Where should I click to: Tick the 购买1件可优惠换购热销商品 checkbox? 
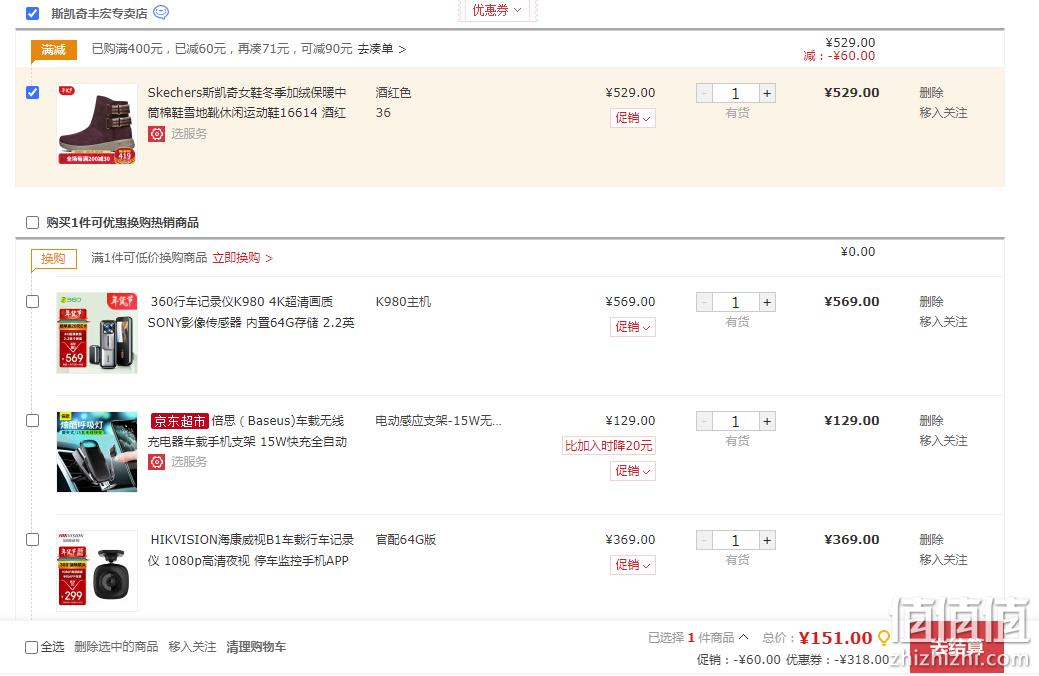(32, 222)
